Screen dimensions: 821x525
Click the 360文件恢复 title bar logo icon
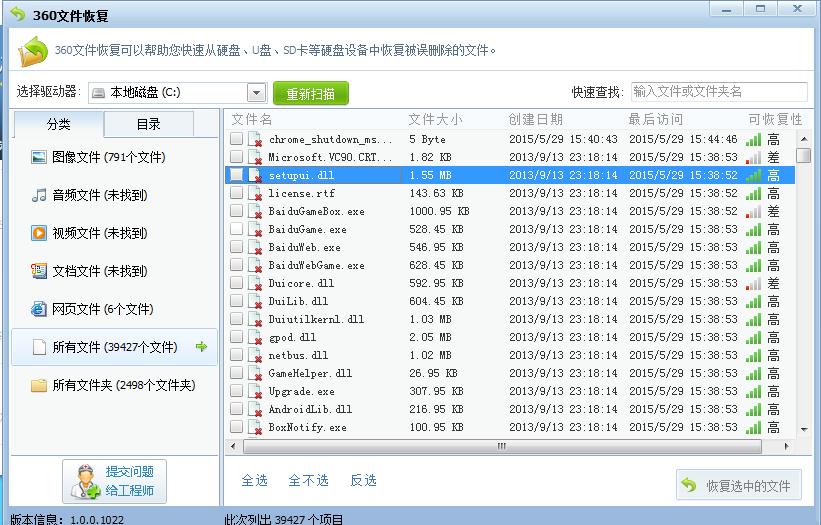point(17,14)
